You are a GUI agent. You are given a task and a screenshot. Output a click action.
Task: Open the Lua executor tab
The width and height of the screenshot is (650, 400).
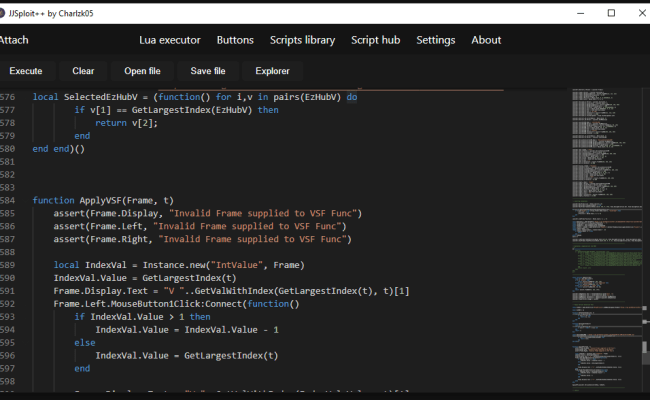(x=170, y=40)
